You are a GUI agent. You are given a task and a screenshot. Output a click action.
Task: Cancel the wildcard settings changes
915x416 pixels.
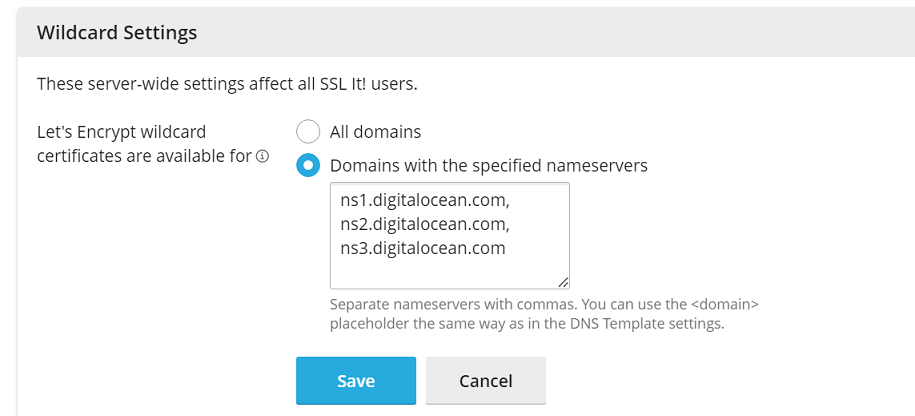click(485, 381)
